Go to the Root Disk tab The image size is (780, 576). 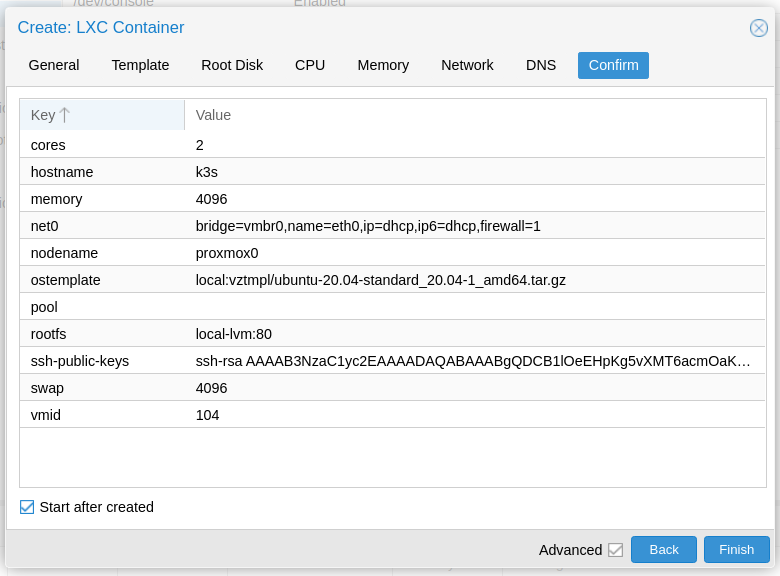click(x=232, y=65)
